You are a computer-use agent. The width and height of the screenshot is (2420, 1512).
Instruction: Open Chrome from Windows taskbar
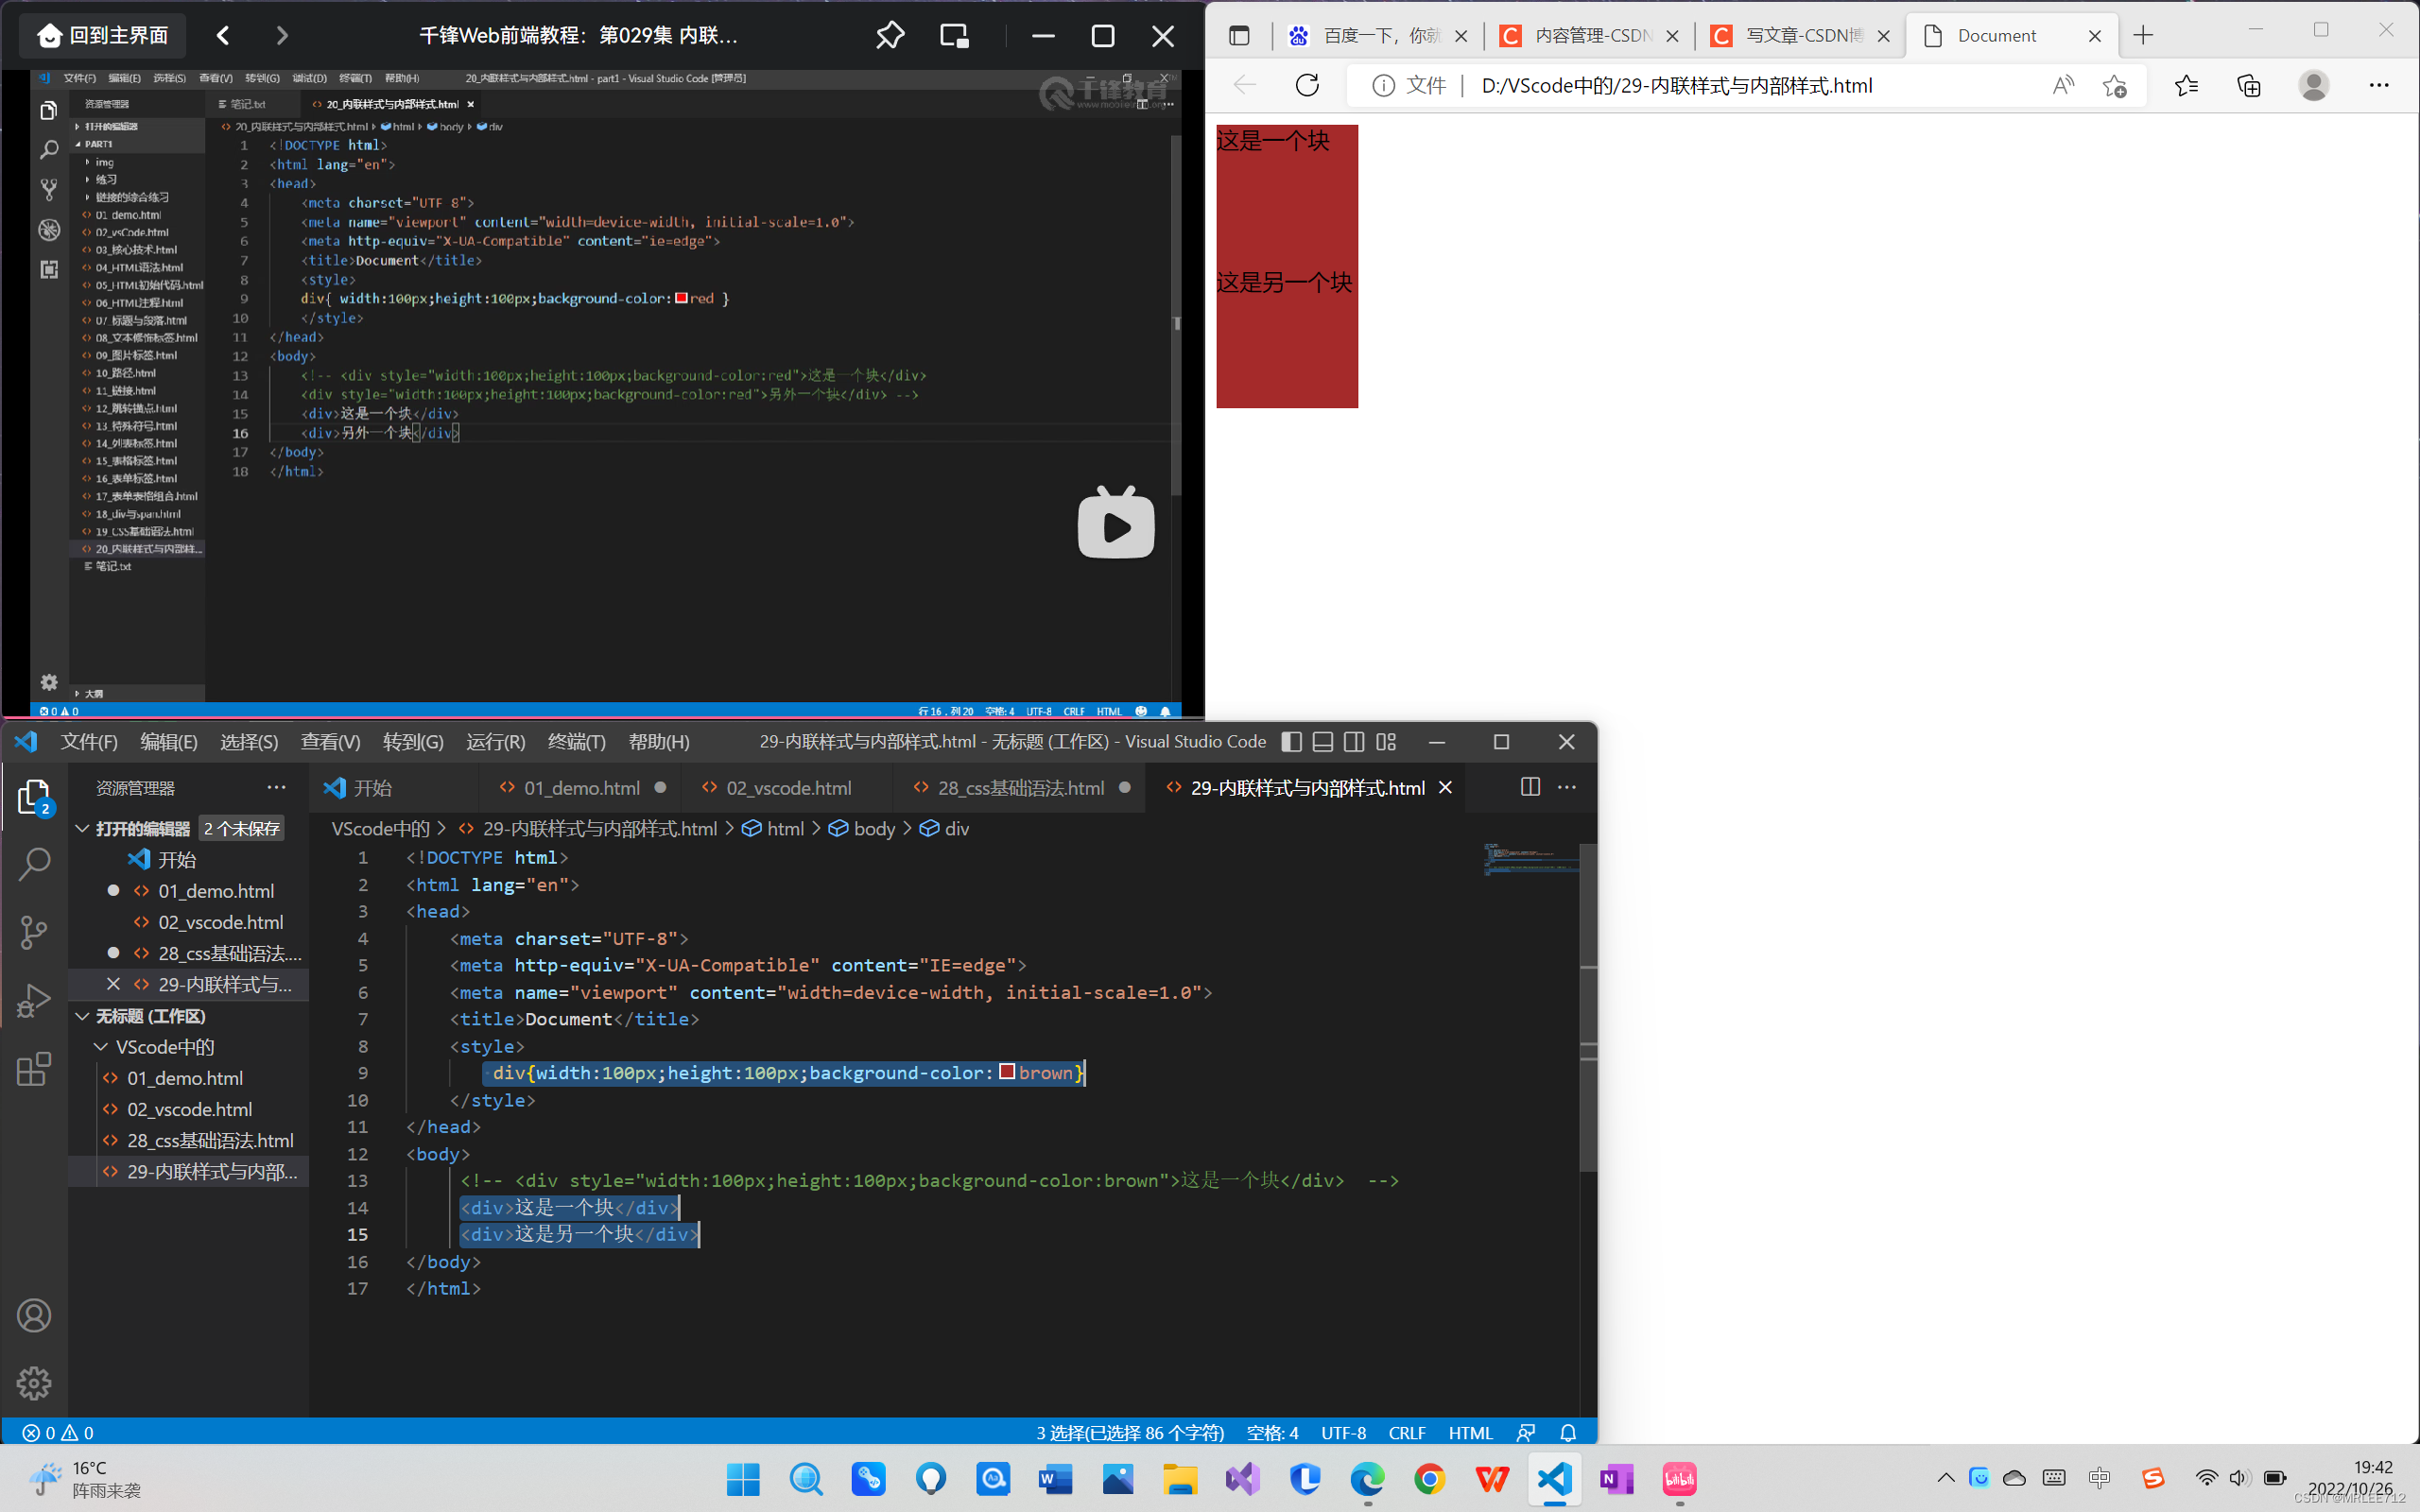click(x=1429, y=1478)
